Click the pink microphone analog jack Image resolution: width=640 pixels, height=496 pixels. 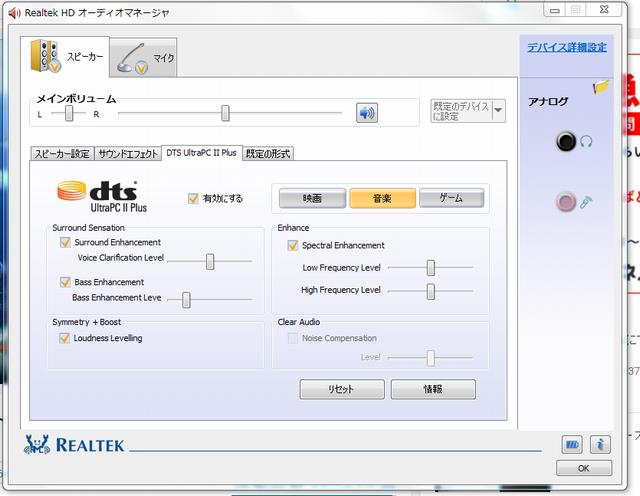pos(566,202)
